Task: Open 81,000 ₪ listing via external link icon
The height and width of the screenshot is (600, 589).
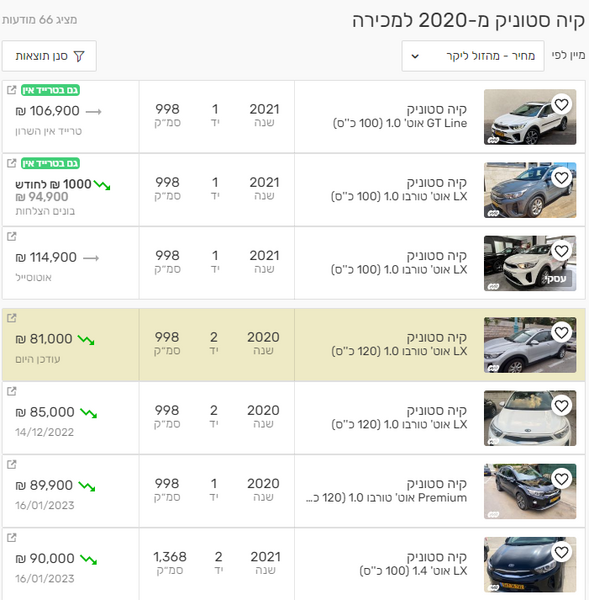Action: pyautogui.click(x=11, y=318)
